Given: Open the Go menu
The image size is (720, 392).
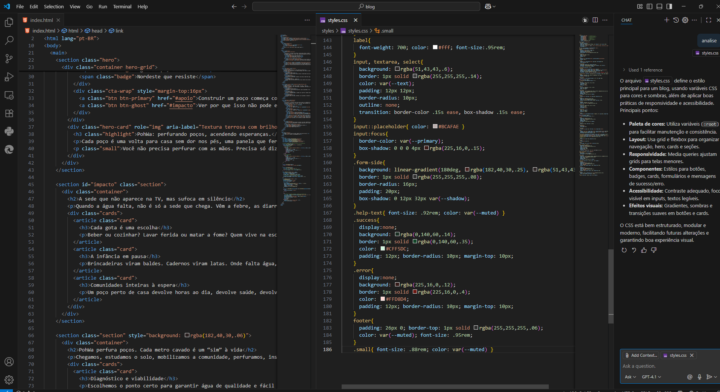Looking at the screenshot, I should click(x=89, y=6).
